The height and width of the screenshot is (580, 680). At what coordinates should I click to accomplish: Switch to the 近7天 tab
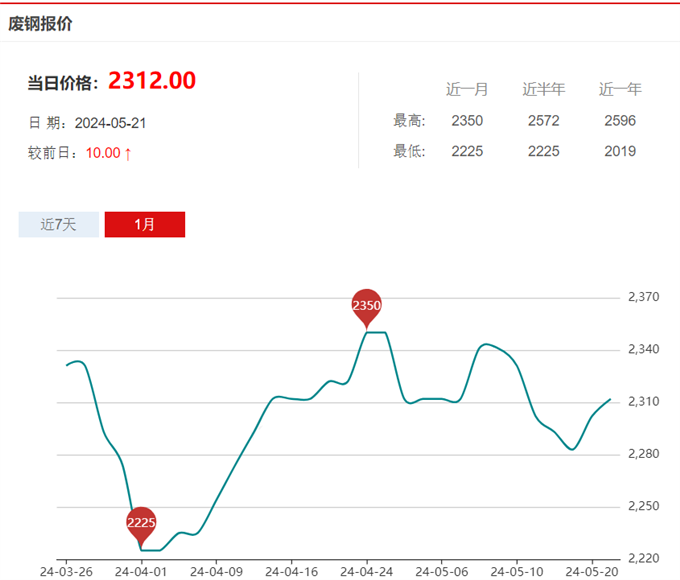pyautogui.click(x=58, y=225)
